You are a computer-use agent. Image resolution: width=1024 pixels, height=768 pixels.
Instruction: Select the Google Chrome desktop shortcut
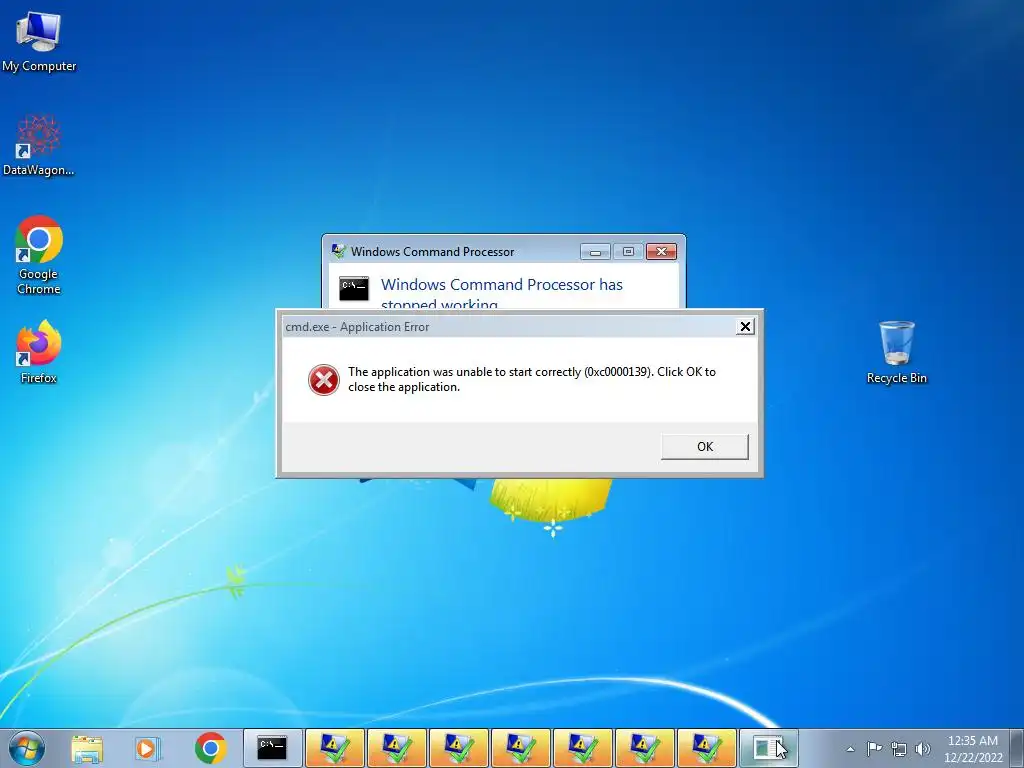pos(39,255)
